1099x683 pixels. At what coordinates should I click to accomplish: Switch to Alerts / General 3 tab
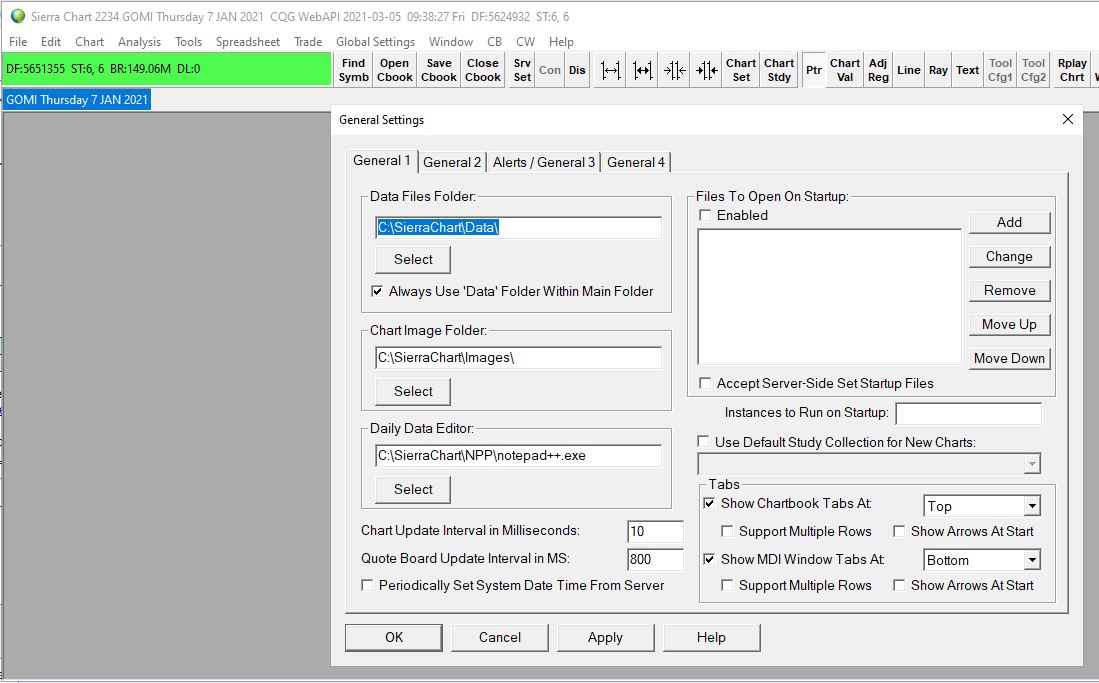point(544,162)
